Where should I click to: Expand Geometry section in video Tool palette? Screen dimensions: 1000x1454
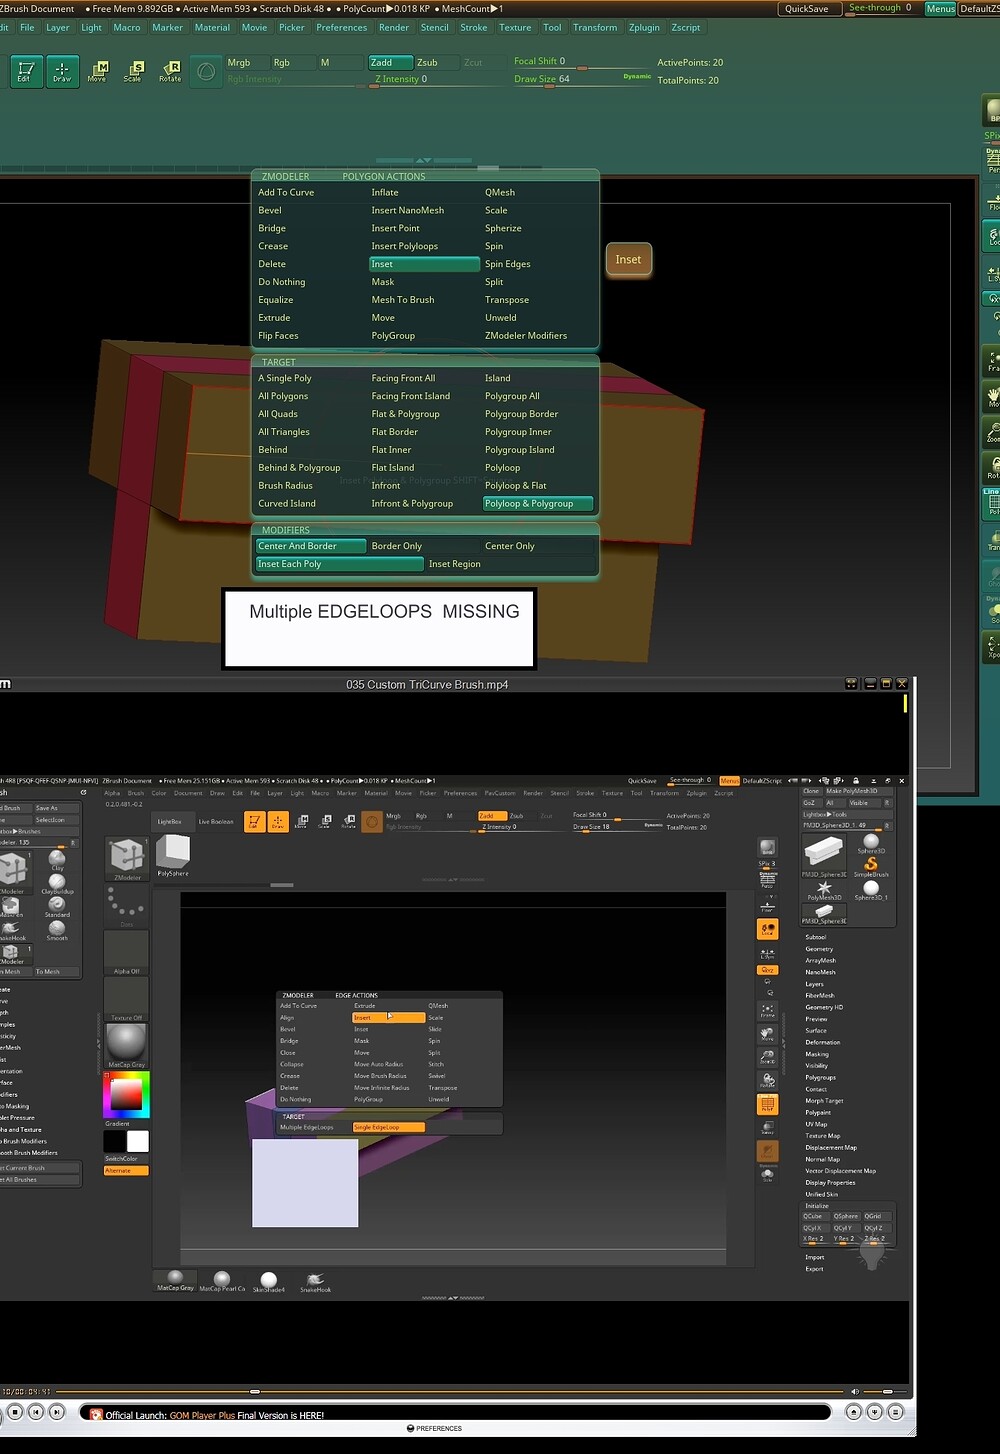(x=819, y=949)
